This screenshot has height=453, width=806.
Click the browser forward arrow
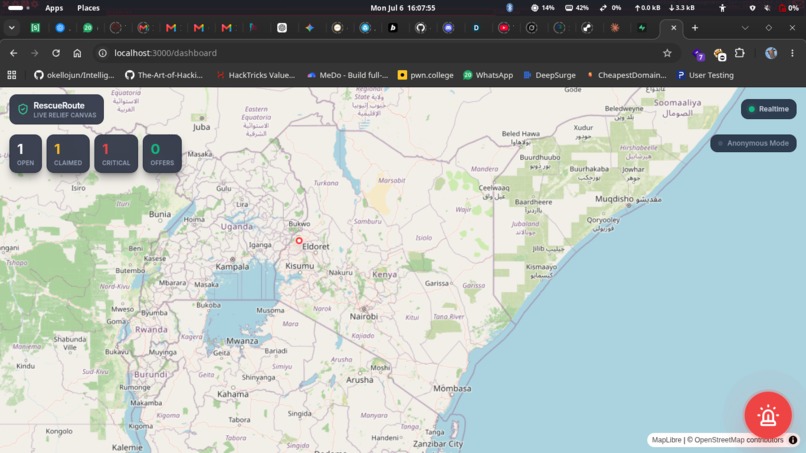pos(34,53)
